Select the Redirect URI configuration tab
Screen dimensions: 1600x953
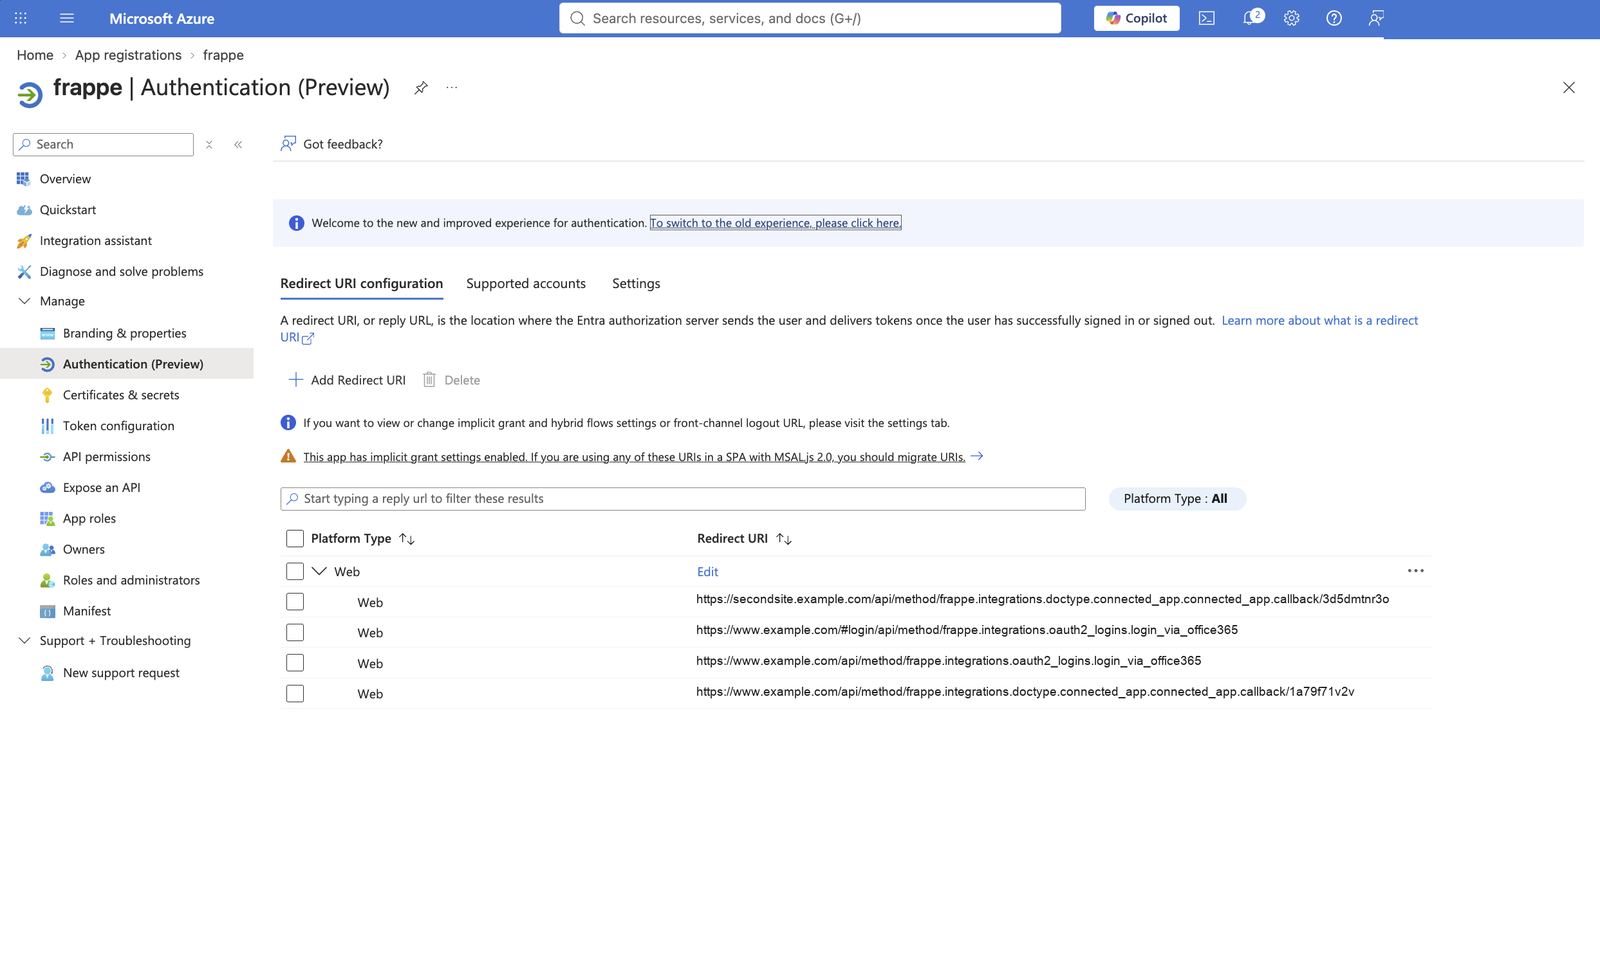361,284
